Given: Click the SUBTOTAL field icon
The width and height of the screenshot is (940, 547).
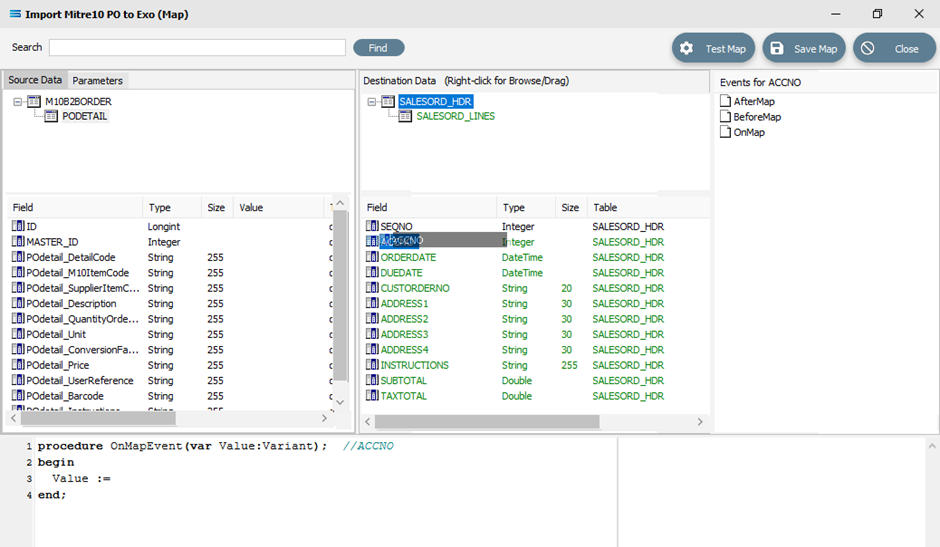Looking at the screenshot, I should tap(372, 381).
